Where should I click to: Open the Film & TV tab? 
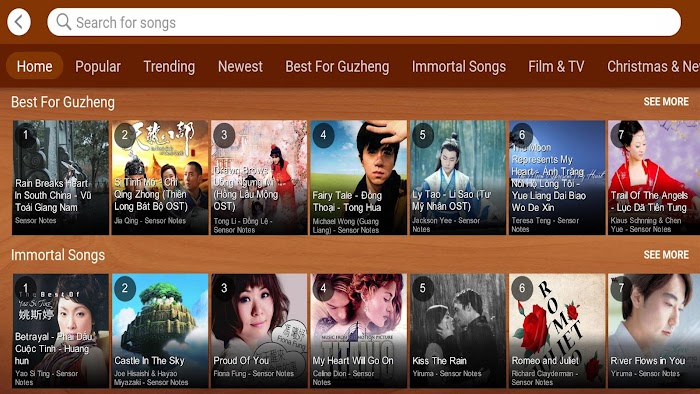556,66
